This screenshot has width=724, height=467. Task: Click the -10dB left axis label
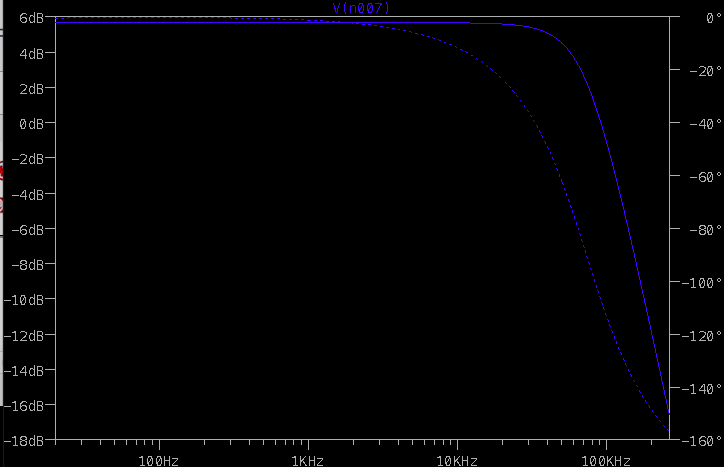coord(24,300)
